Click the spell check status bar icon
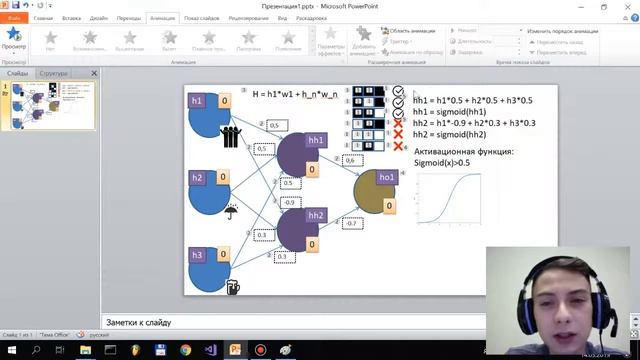This screenshot has height=360, width=640. pos(80,335)
